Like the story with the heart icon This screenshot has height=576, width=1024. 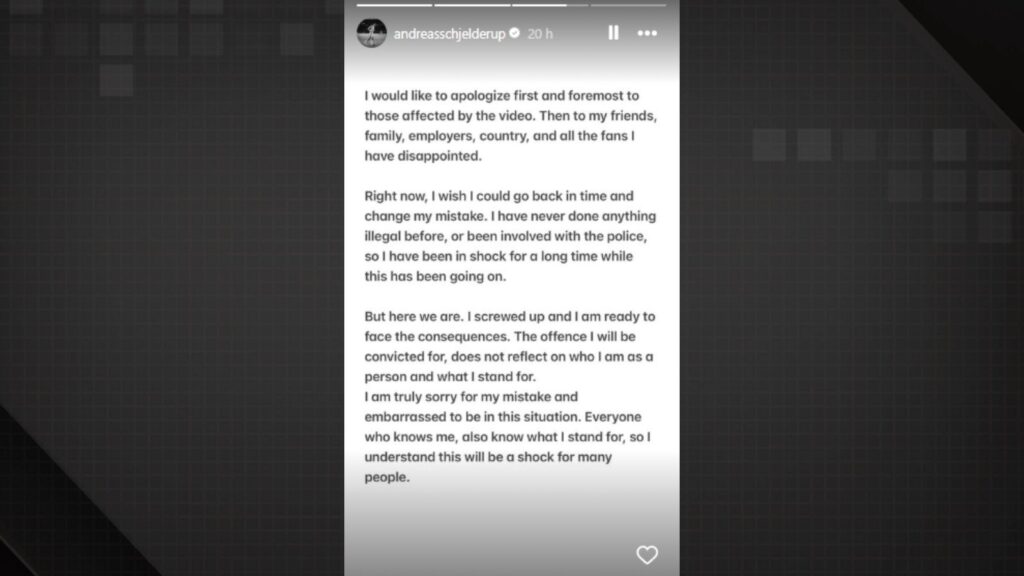point(647,554)
